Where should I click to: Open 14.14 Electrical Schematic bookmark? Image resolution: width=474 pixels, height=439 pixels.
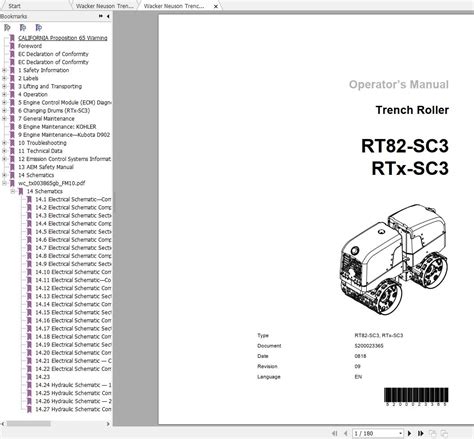[x=73, y=304]
